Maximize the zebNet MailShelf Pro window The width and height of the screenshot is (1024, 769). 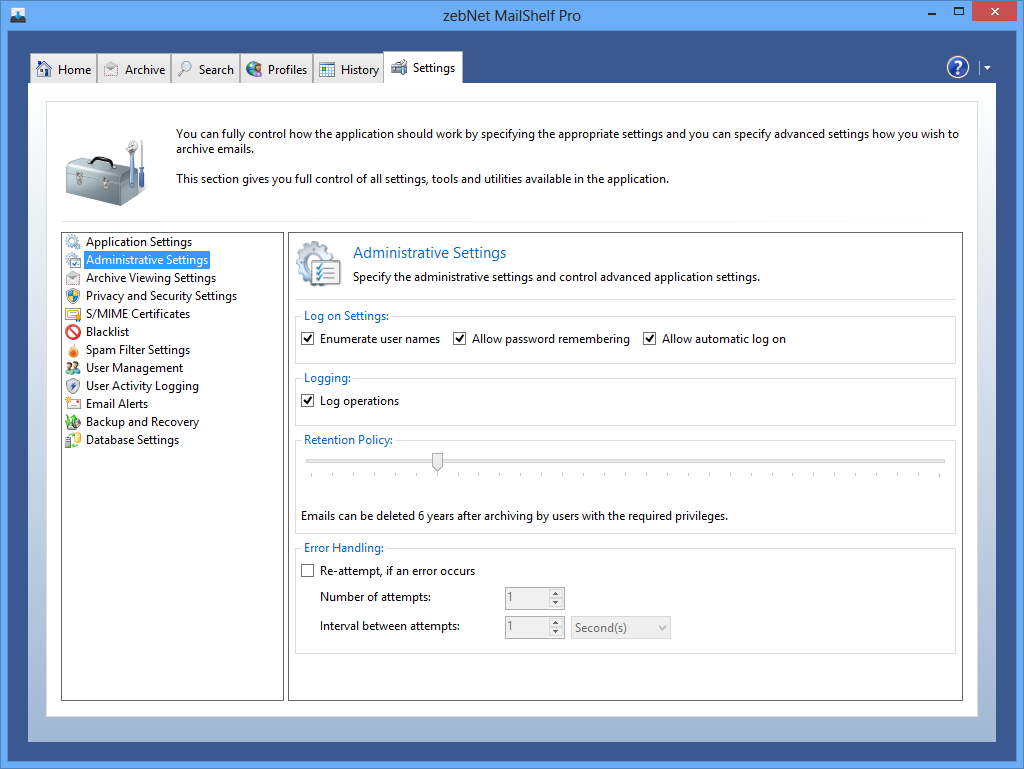(x=959, y=12)
